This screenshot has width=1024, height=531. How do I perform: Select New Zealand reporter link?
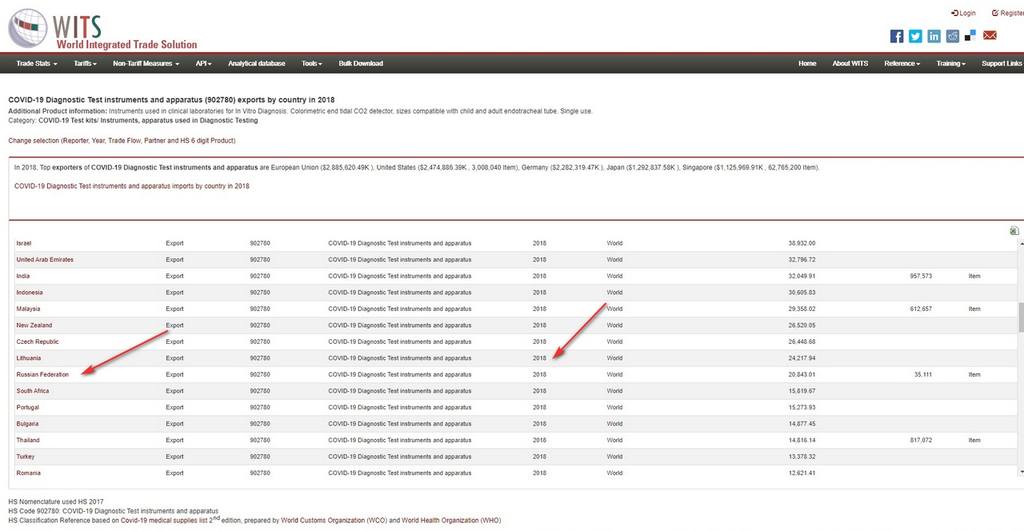click(34, 325)
